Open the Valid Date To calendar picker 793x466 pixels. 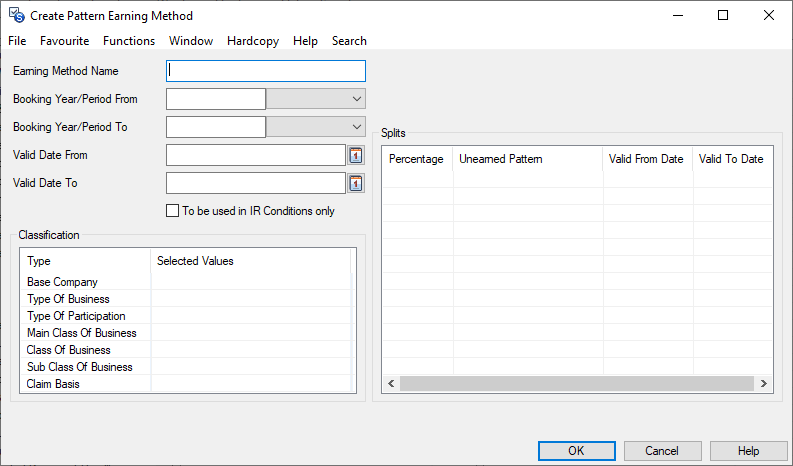(355, 183)
